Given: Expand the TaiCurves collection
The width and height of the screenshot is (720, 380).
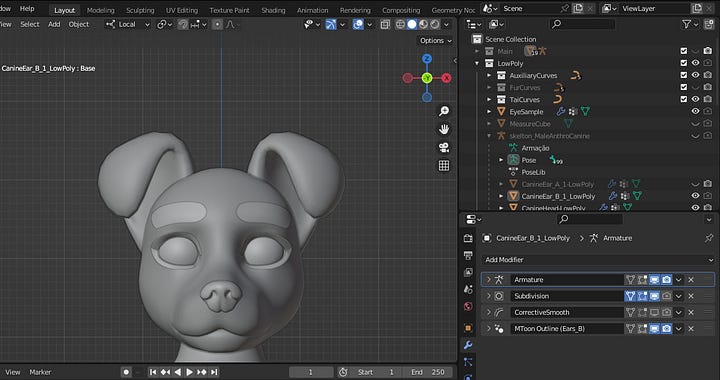Looking at the screenshot, I should [489, 100].
